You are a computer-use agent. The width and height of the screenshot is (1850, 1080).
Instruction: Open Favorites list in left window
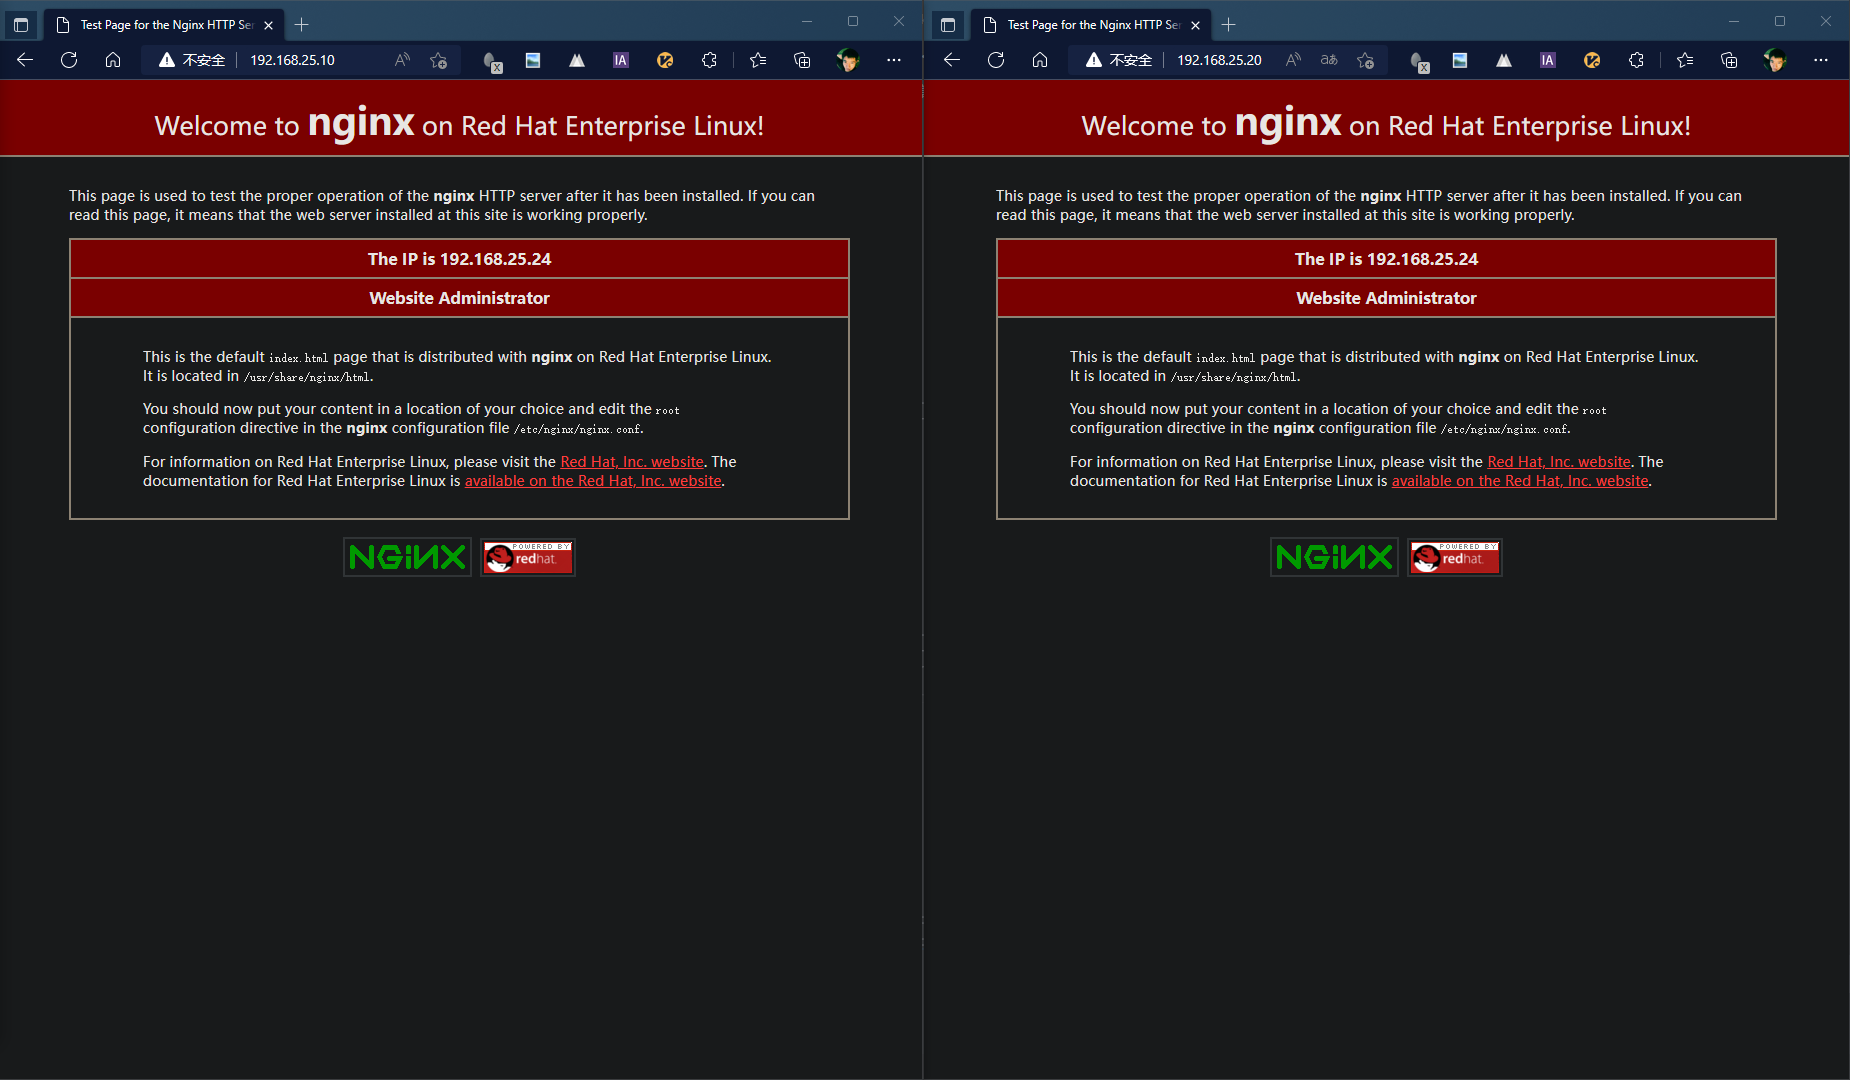point(758,60)
